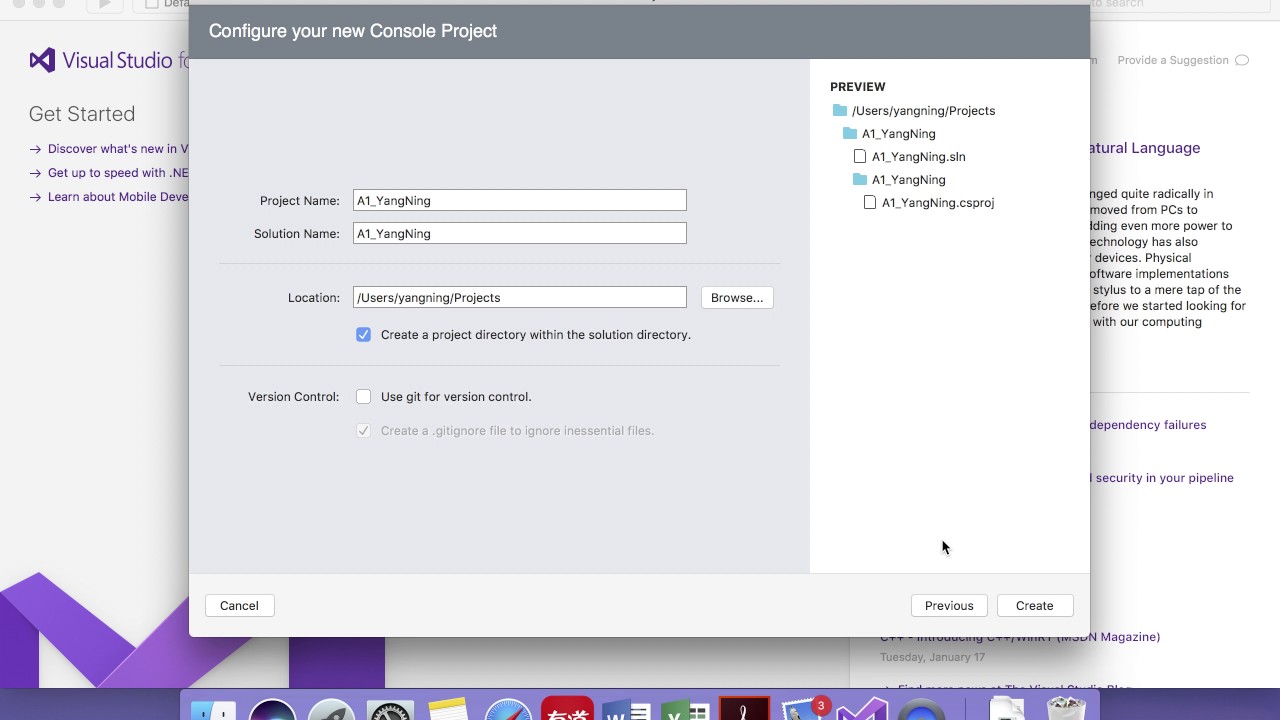Click the /Users/yangning/Projects folder icon in the preview
Screen dimensions: 1280x720
tap(840, 111)
